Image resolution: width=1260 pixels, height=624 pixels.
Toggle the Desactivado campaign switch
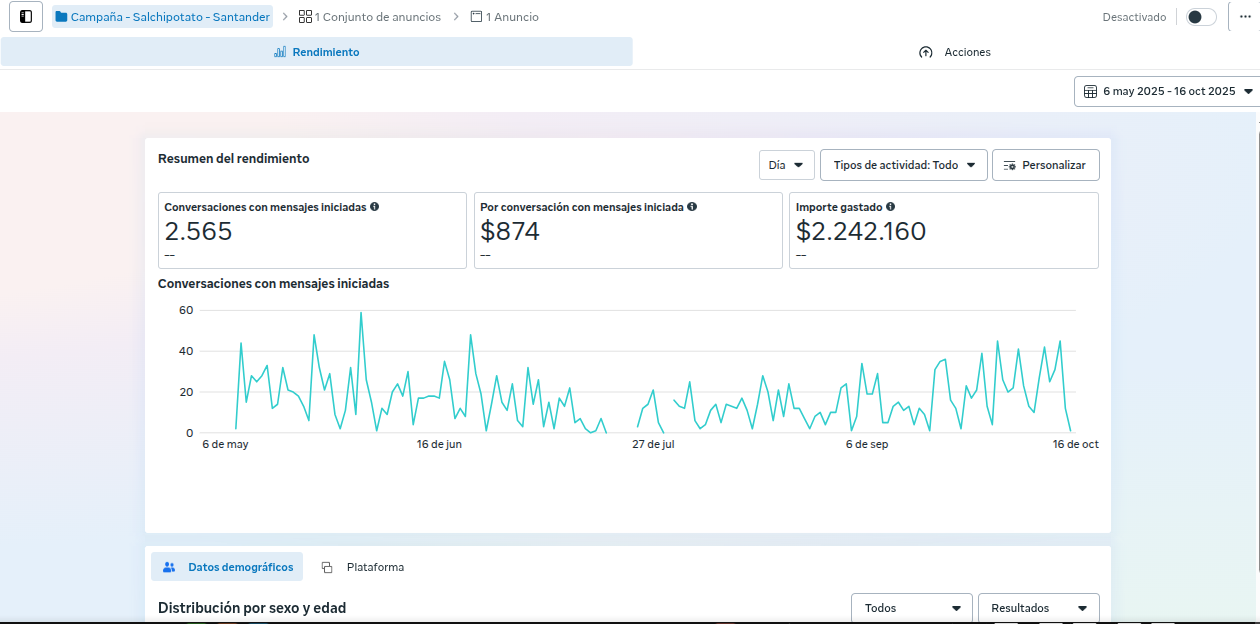pos(1201,17)
